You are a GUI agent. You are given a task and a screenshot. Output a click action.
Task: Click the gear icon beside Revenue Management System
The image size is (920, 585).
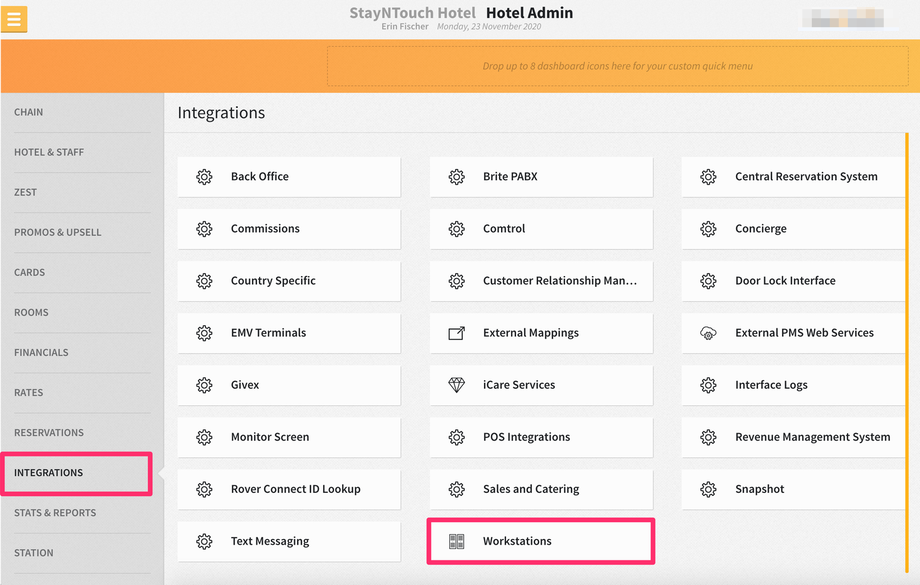click(708, 437)
